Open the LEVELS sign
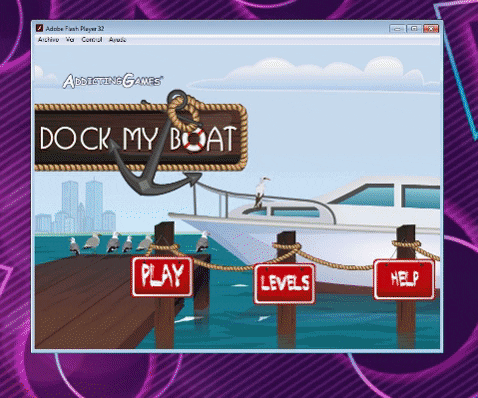 point(285,283)
